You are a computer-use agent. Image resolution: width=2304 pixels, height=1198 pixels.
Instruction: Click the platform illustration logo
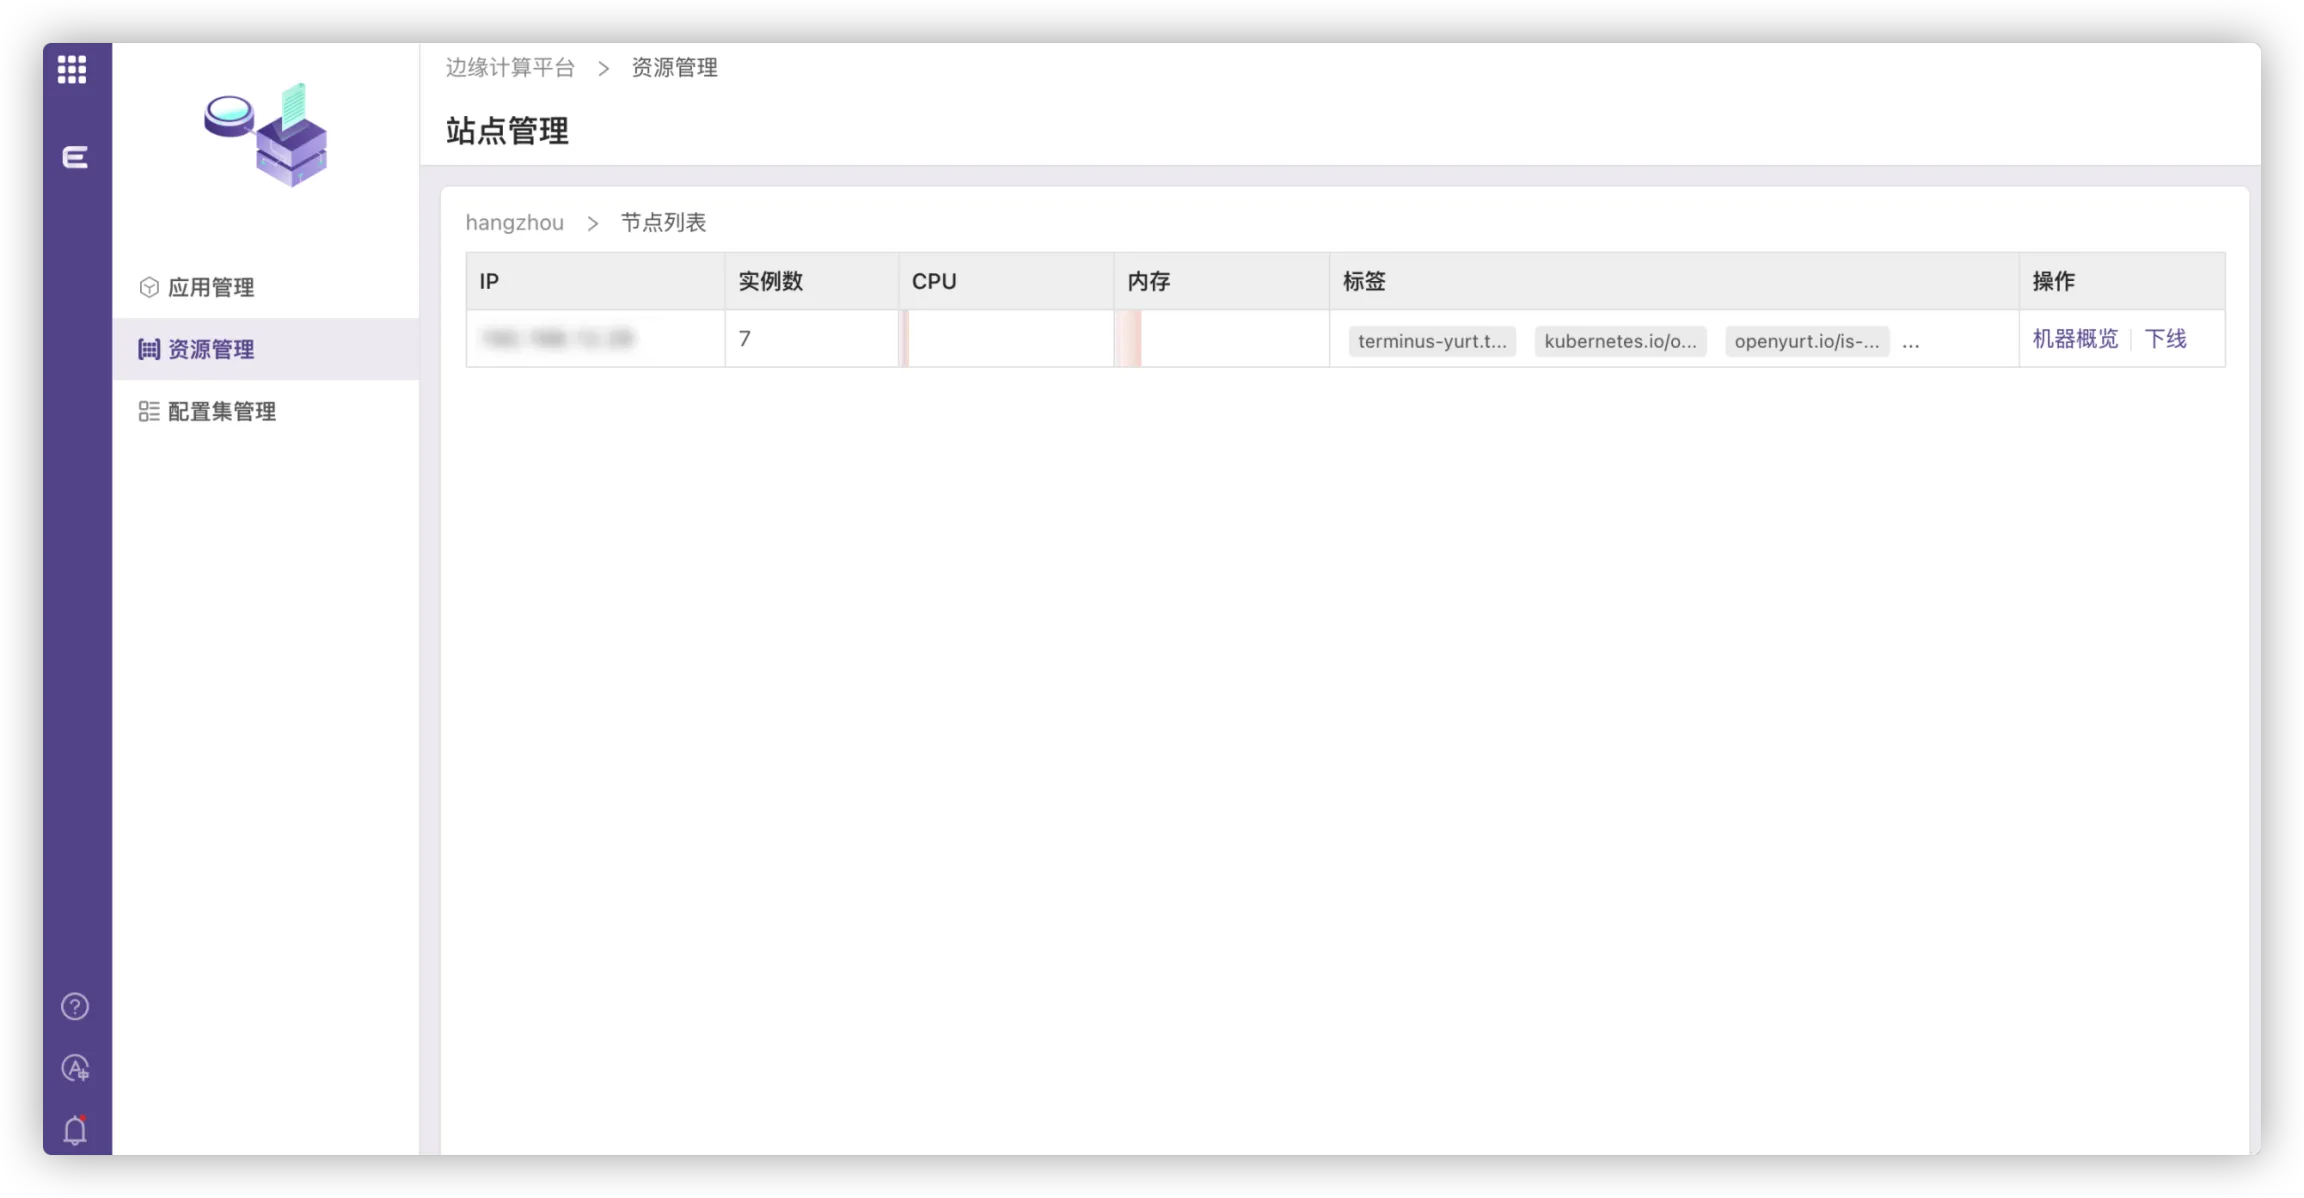266,134
